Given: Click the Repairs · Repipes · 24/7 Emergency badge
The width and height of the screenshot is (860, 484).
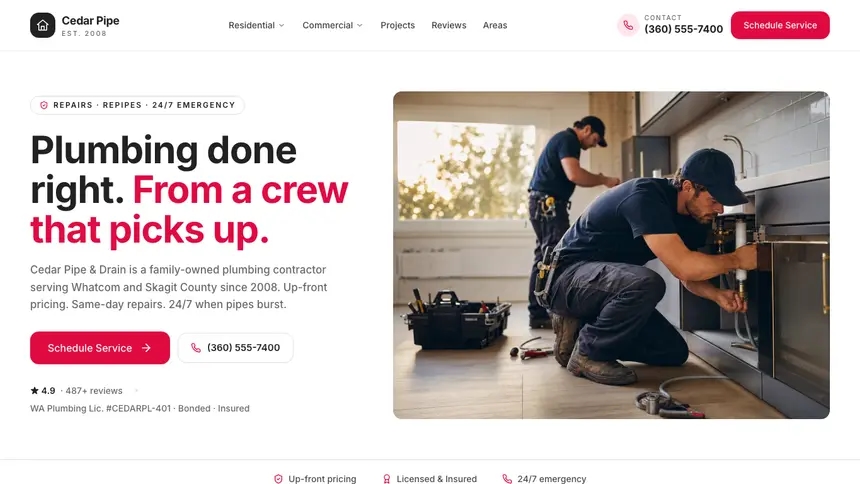Looking at the screenshot, I should point(137,105).
